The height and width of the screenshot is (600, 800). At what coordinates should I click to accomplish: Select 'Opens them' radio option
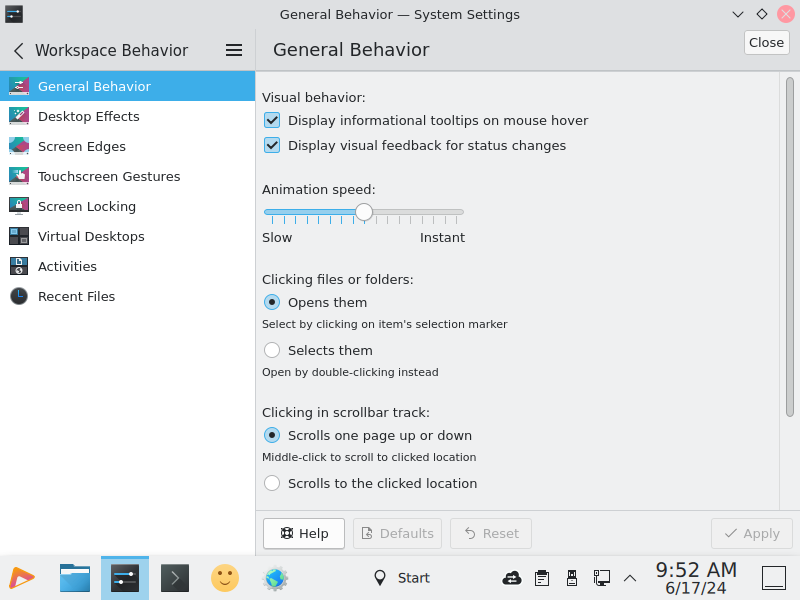coord(272,303)
